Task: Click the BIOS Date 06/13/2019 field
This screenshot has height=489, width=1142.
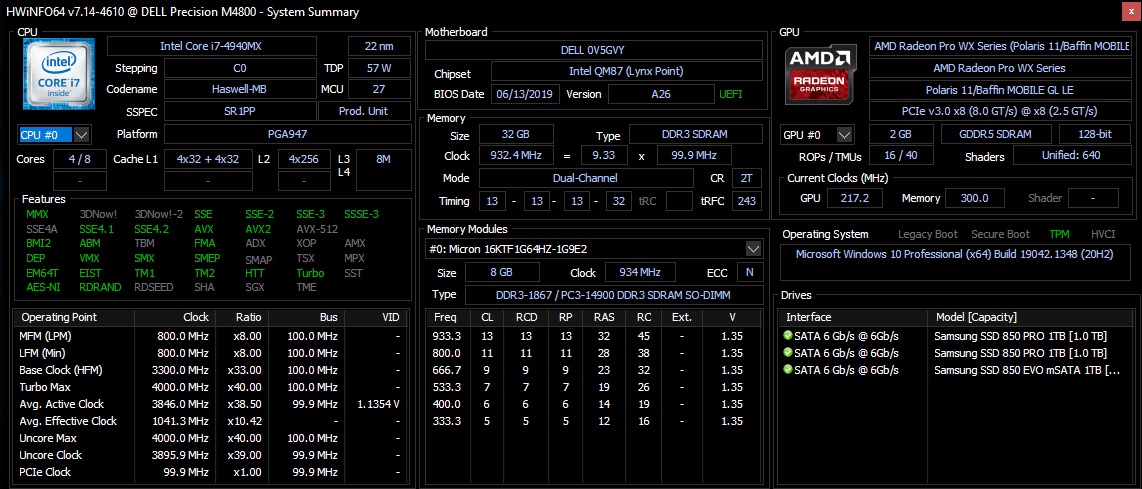Action: (x=525, y=94)
